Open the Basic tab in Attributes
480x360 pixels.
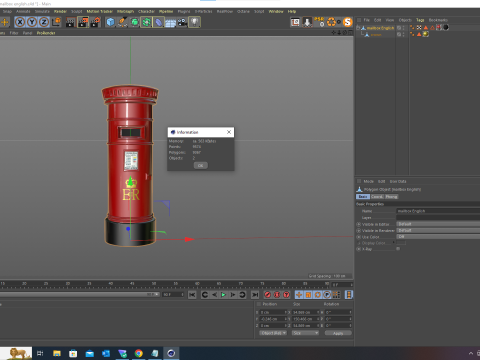[363, 197]
